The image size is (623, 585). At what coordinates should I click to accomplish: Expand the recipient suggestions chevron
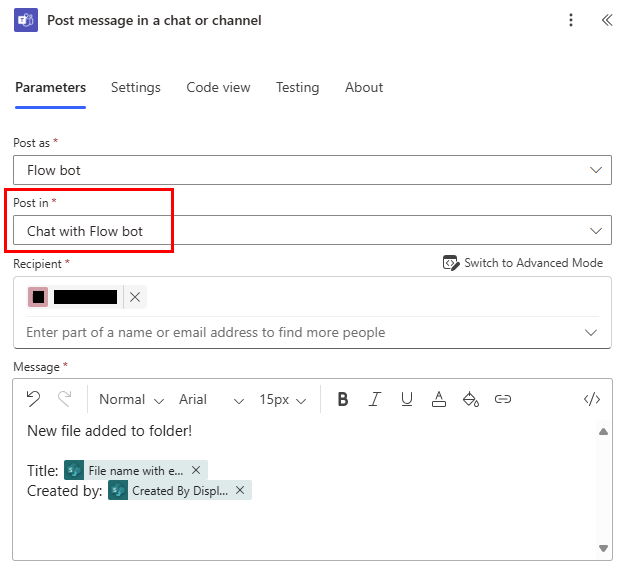(x=591, y=332)
